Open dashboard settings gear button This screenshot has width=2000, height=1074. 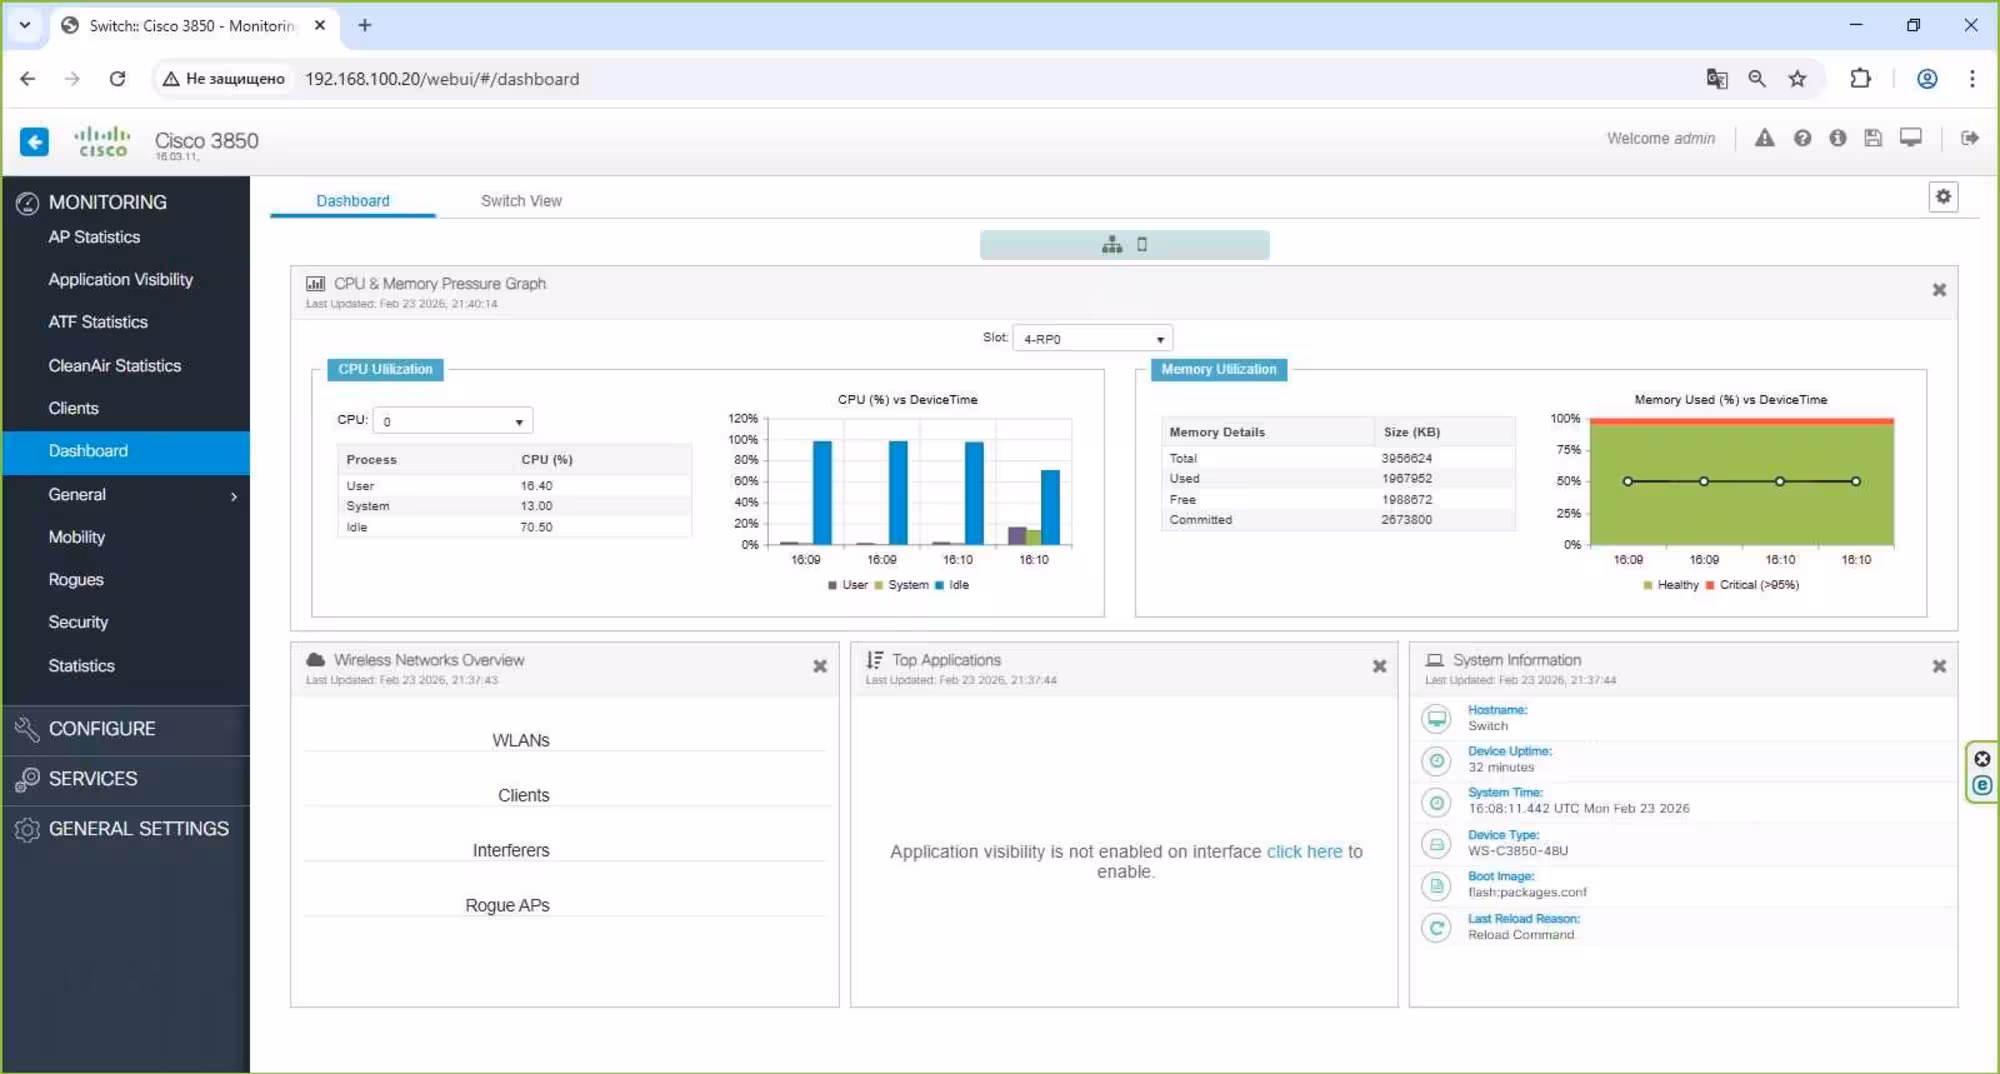pos(1943,197)
